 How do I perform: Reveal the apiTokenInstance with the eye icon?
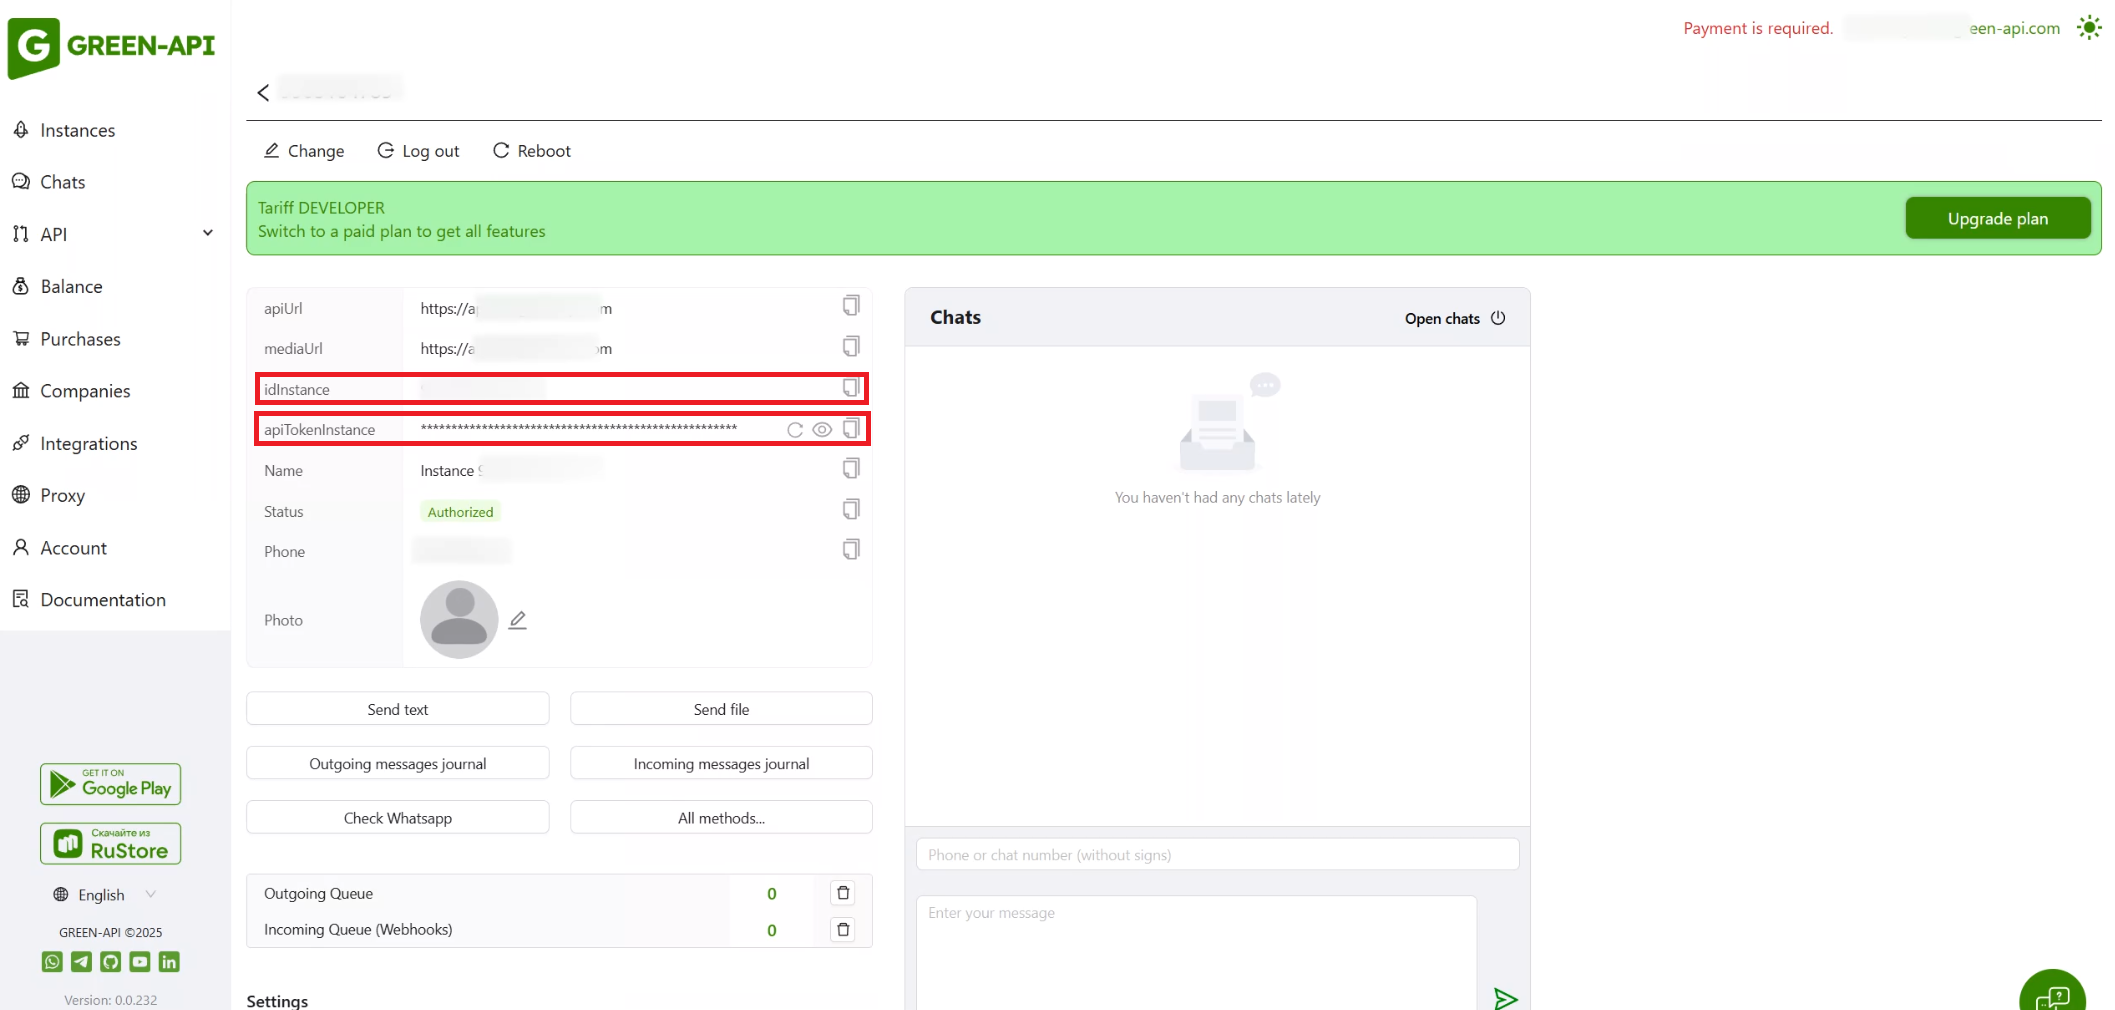pyautogui.click(x=822, y=429)
